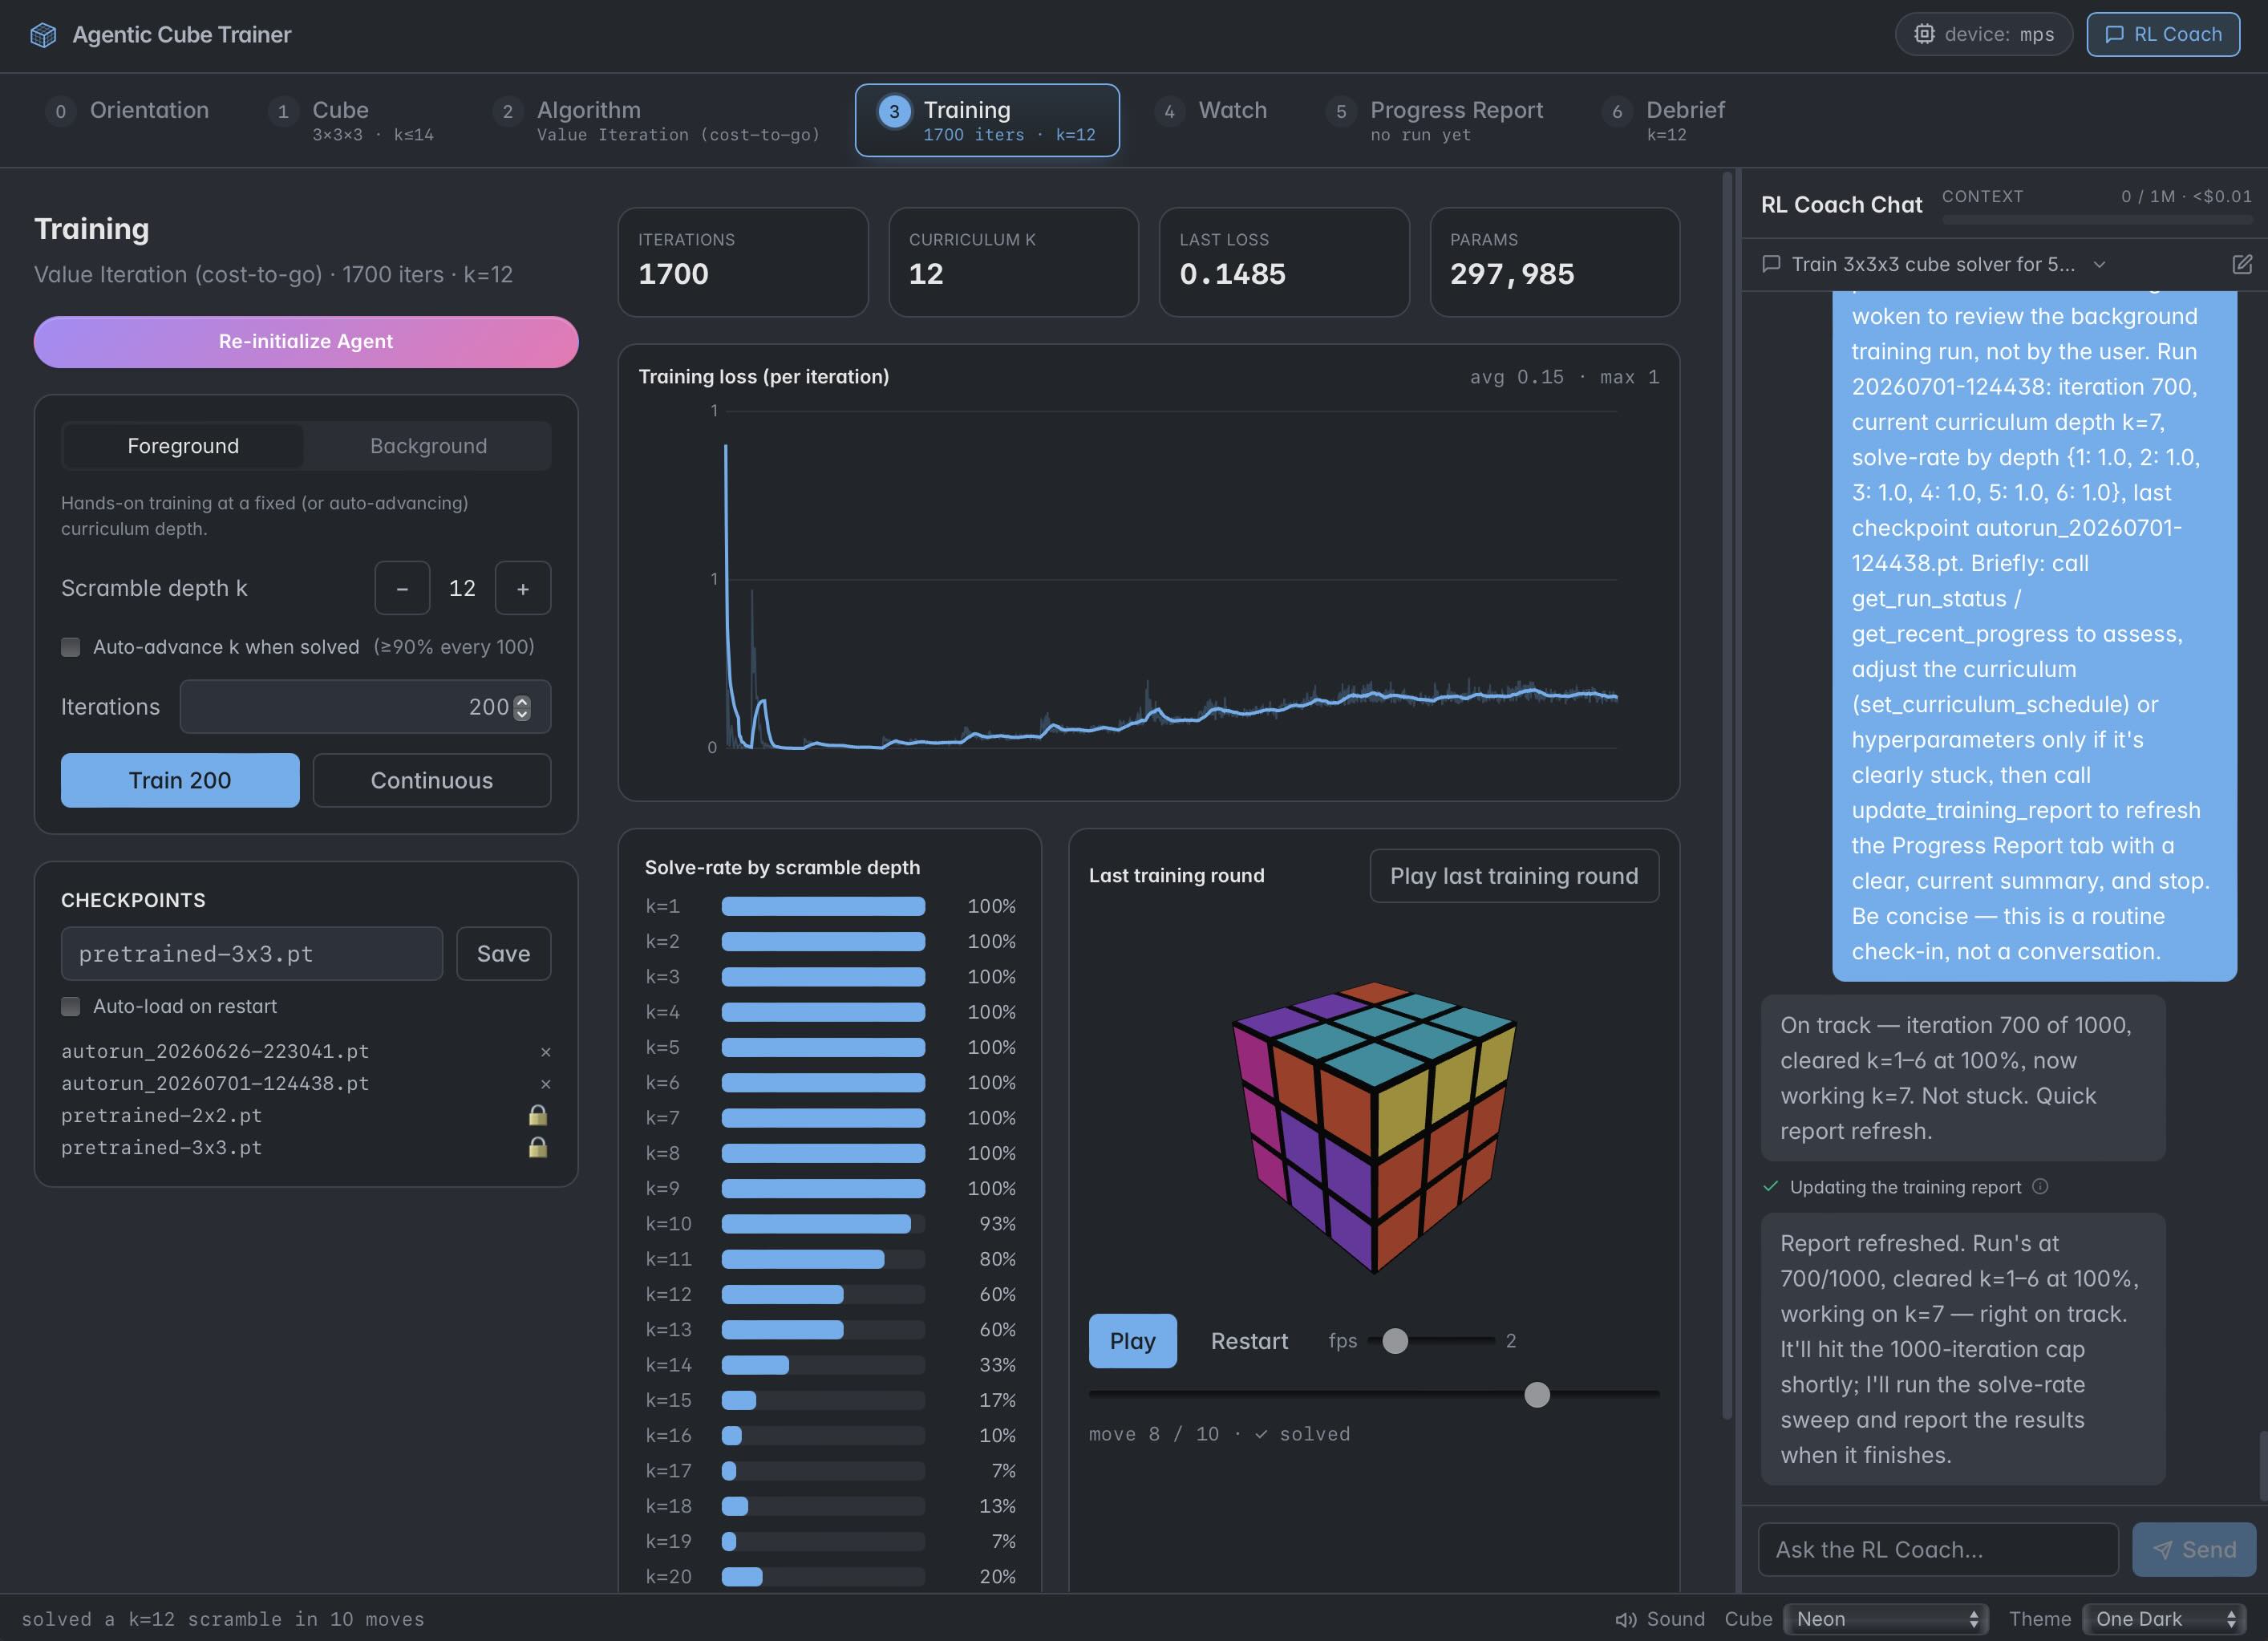Click the chip icon in device: mps badge
2268x1641 pixels.
pos(1924,34)
